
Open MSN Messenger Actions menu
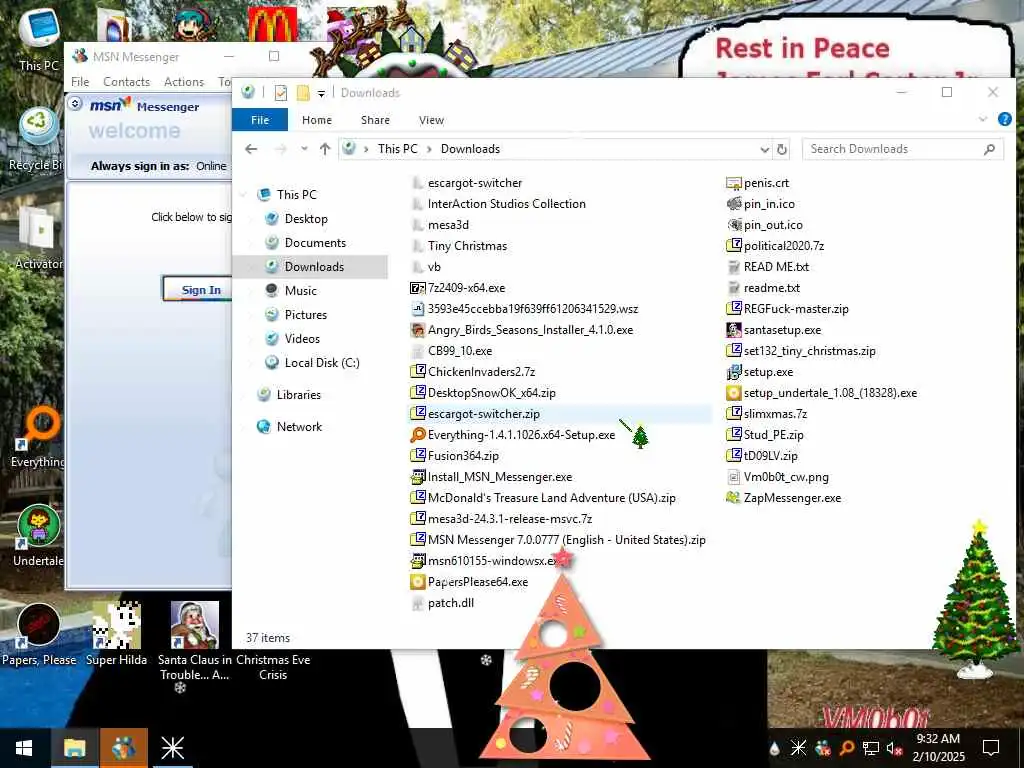(184, 82)
